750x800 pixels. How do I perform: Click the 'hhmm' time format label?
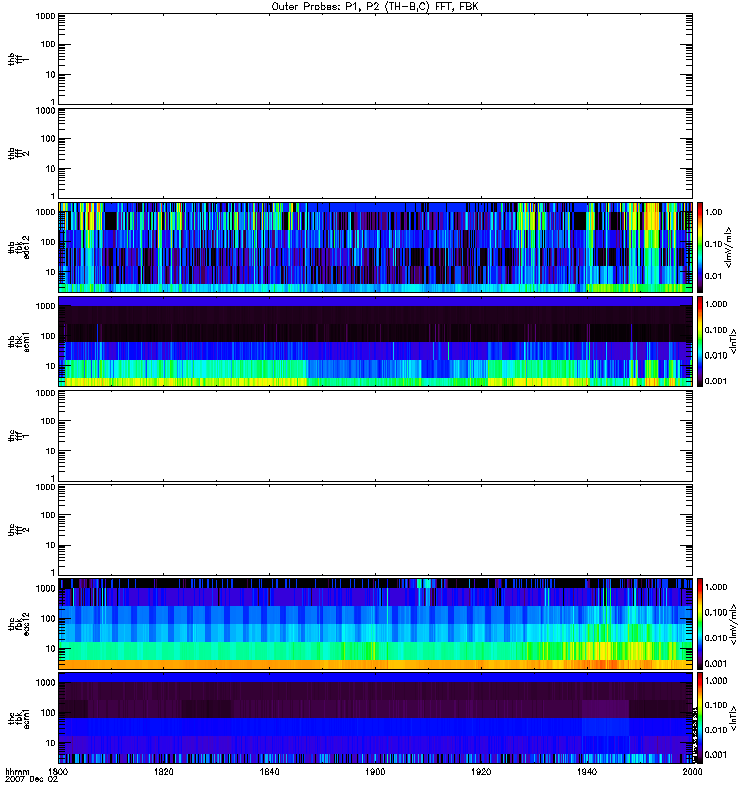tap(17, 773)
